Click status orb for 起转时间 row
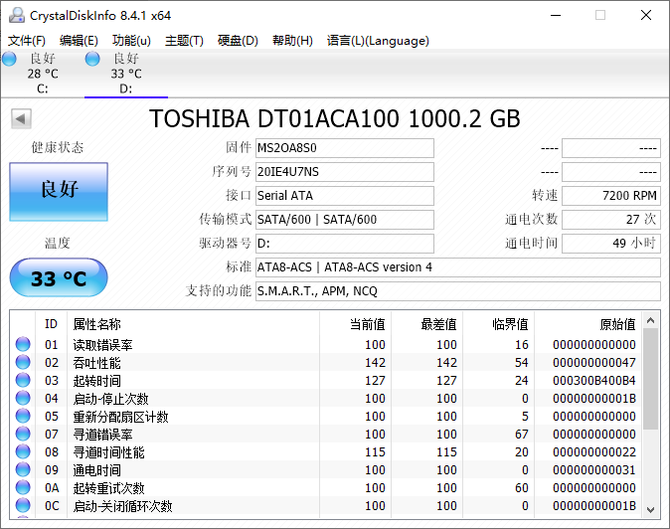 [23, 381]
